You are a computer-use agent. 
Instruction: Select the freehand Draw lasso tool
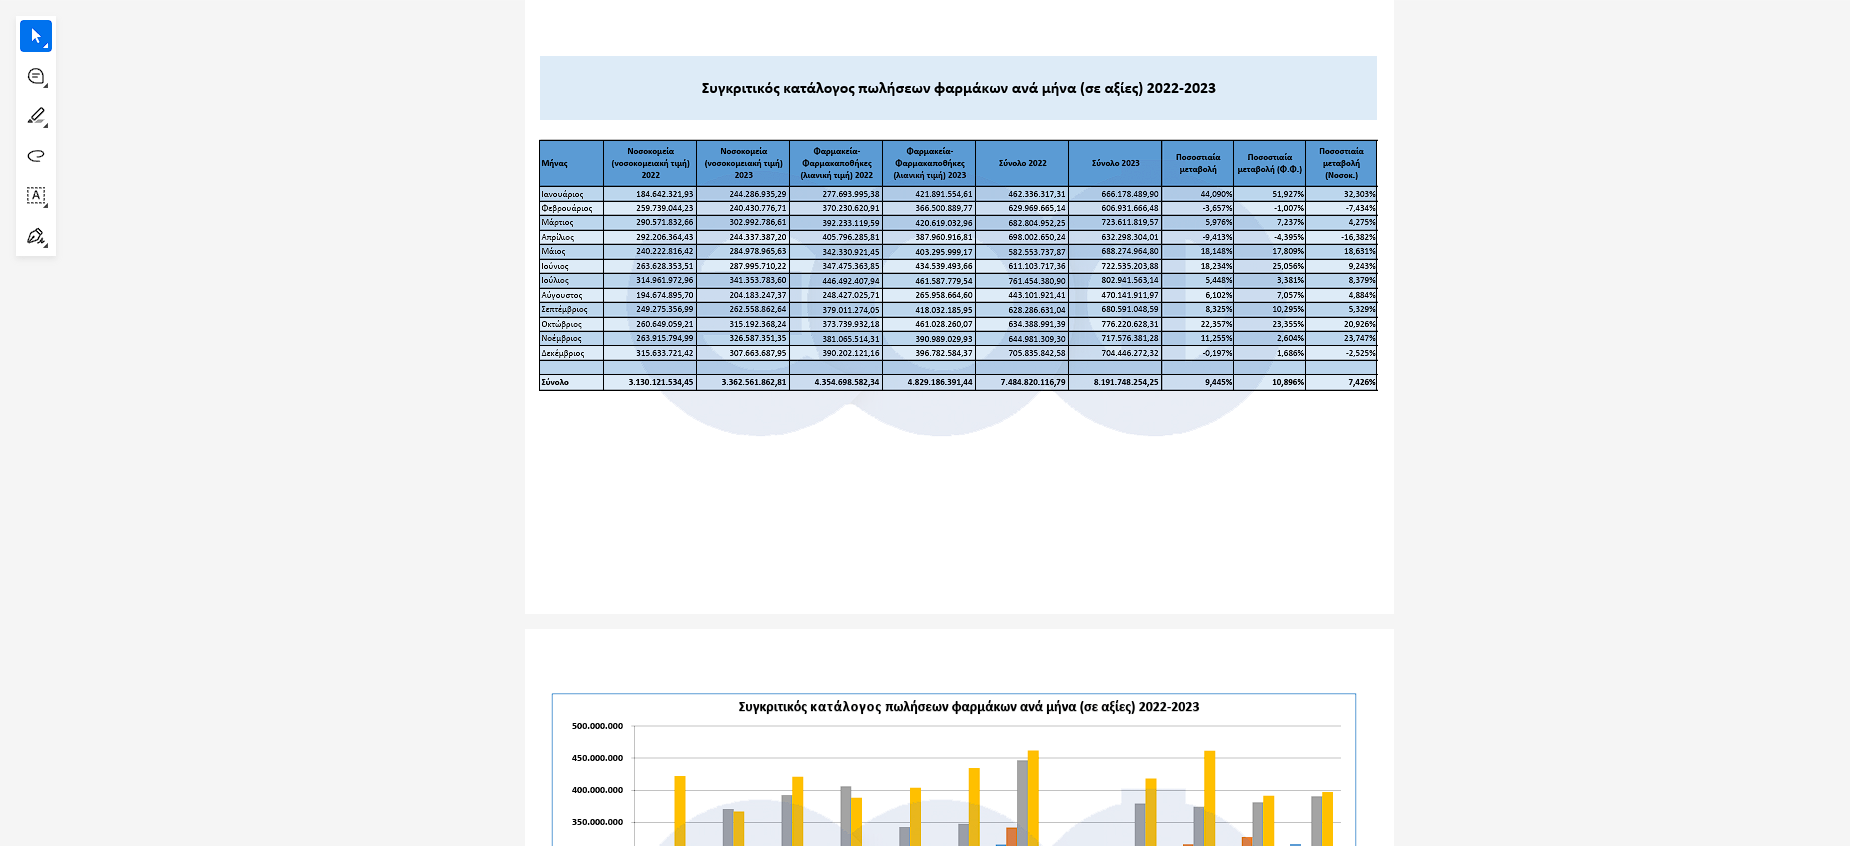pos(36,156)
